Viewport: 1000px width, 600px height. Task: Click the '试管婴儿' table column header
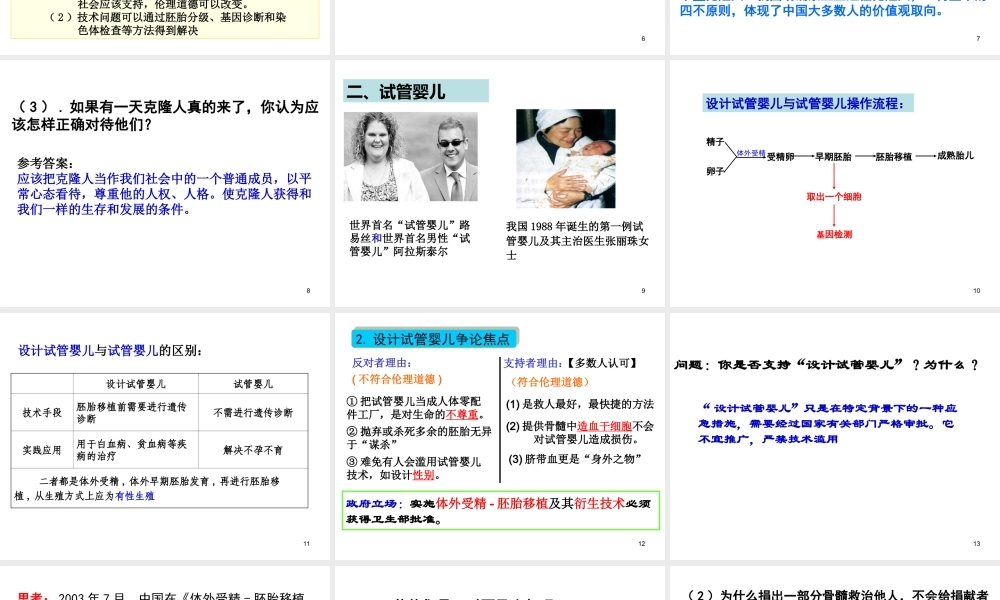(x=253, y=384)
